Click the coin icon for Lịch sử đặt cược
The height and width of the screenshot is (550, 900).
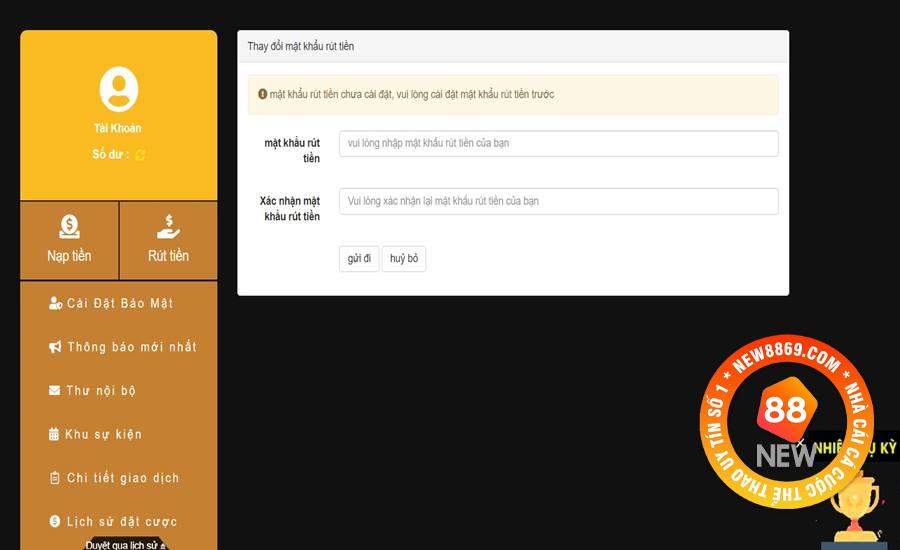pos(55,521)
